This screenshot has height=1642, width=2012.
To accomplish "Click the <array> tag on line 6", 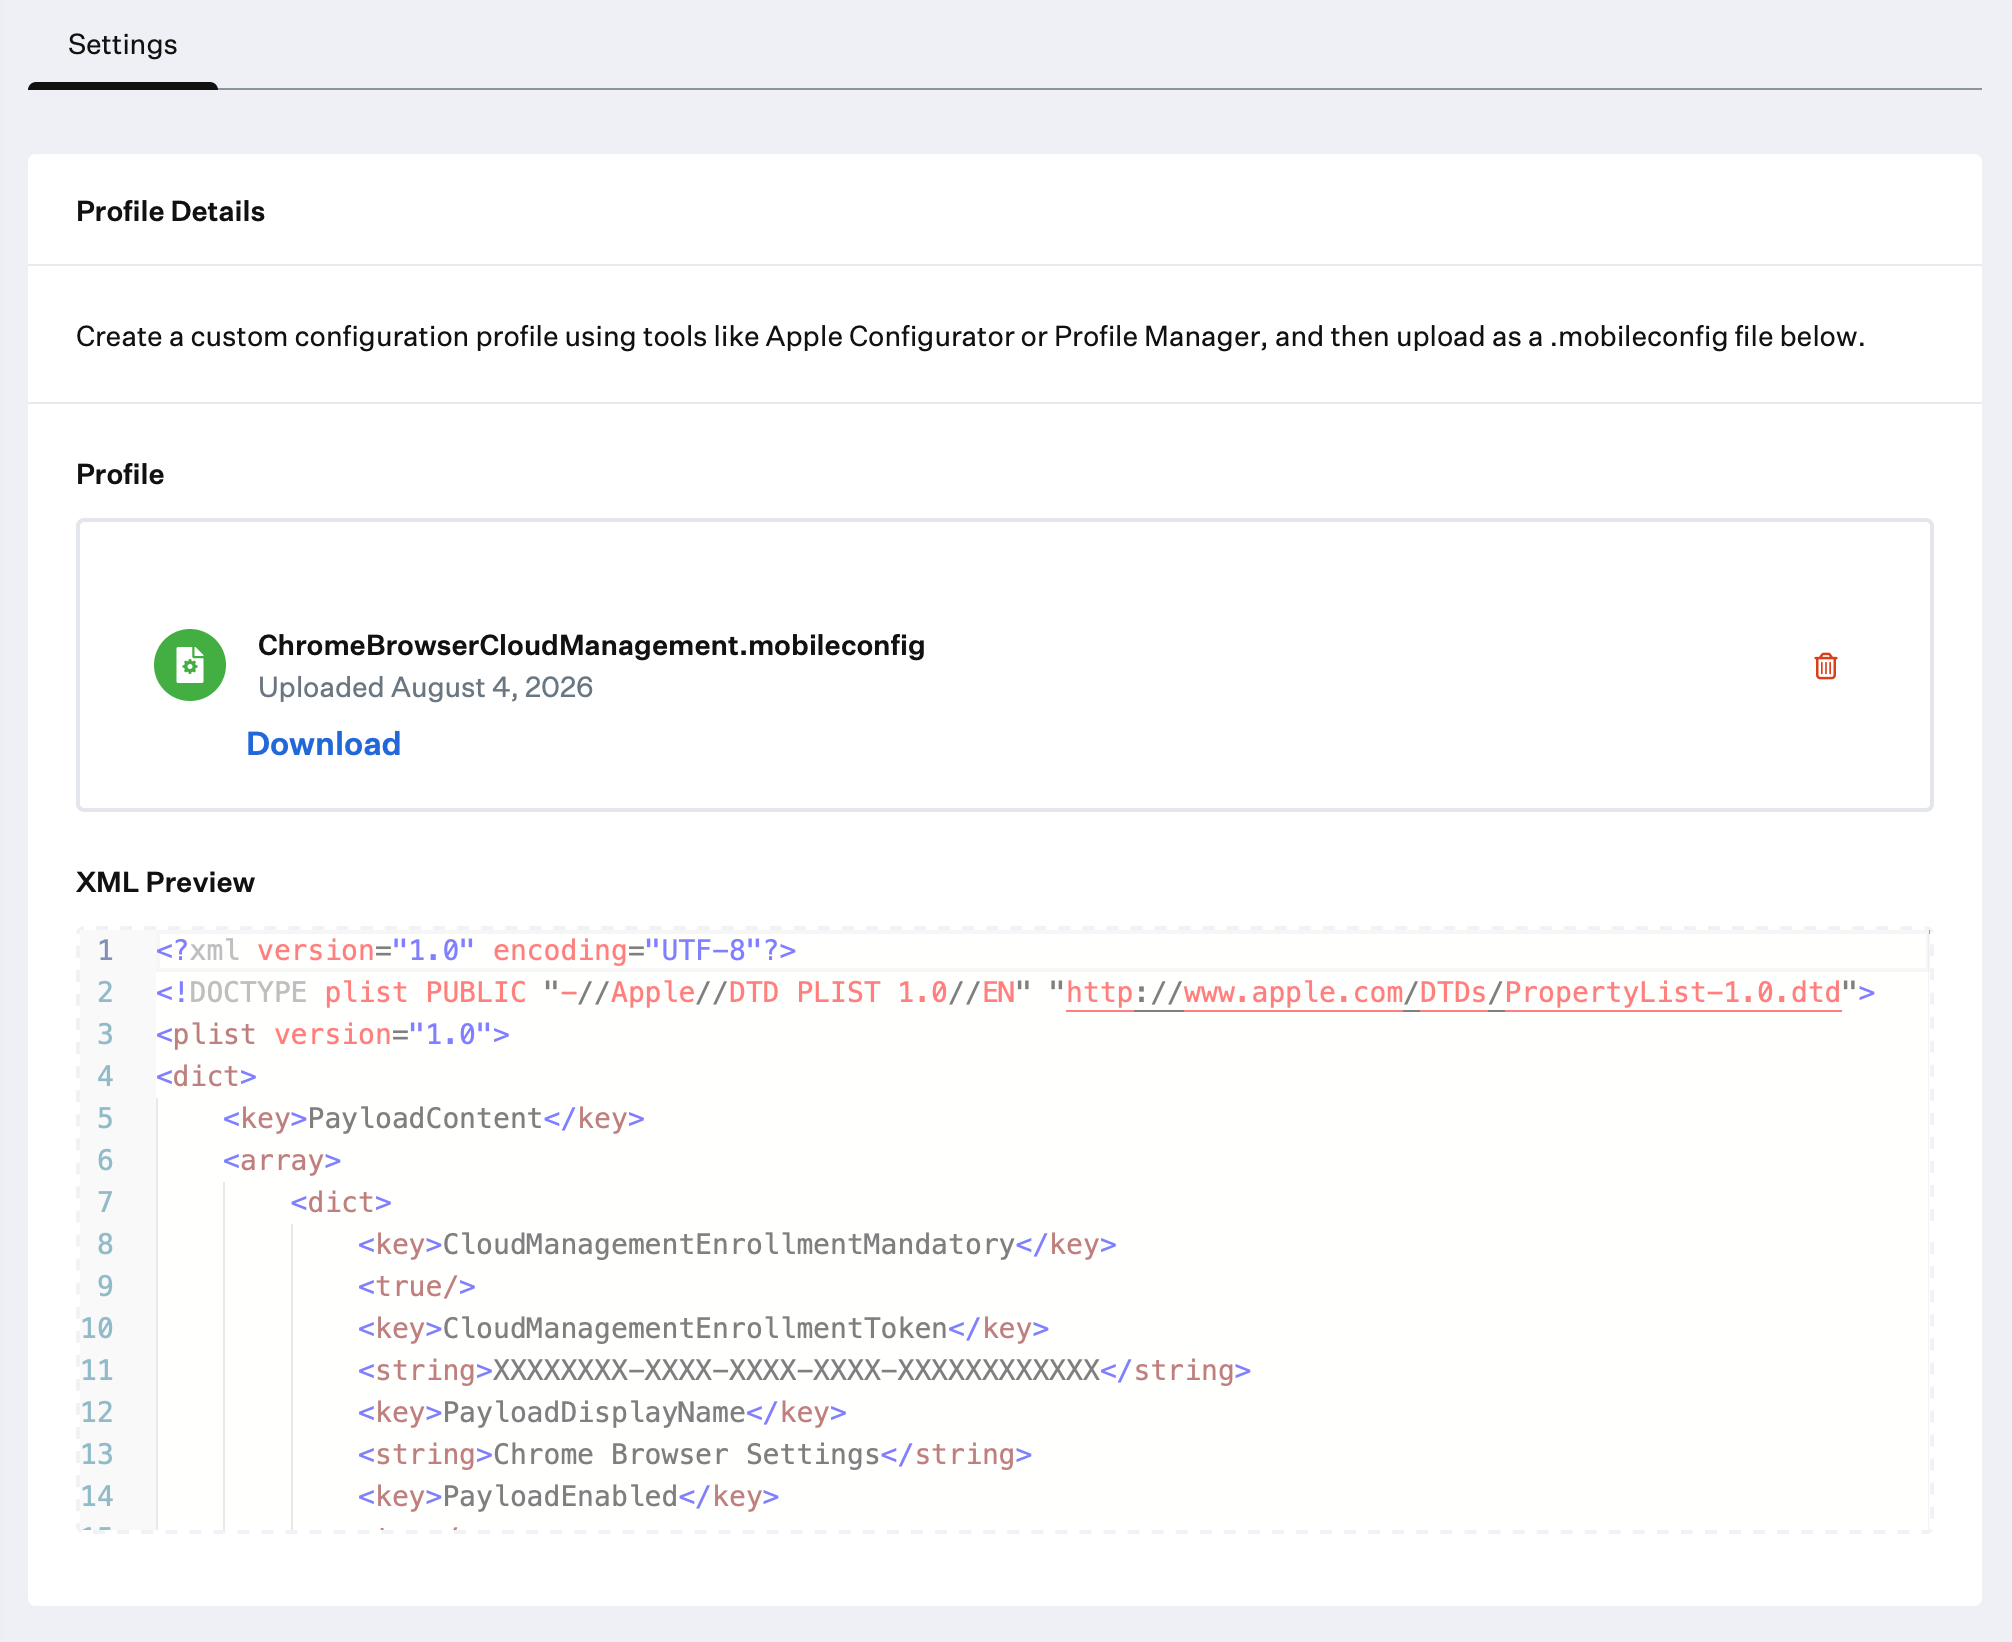I will pyautogui.click(x=282, y=1161).
